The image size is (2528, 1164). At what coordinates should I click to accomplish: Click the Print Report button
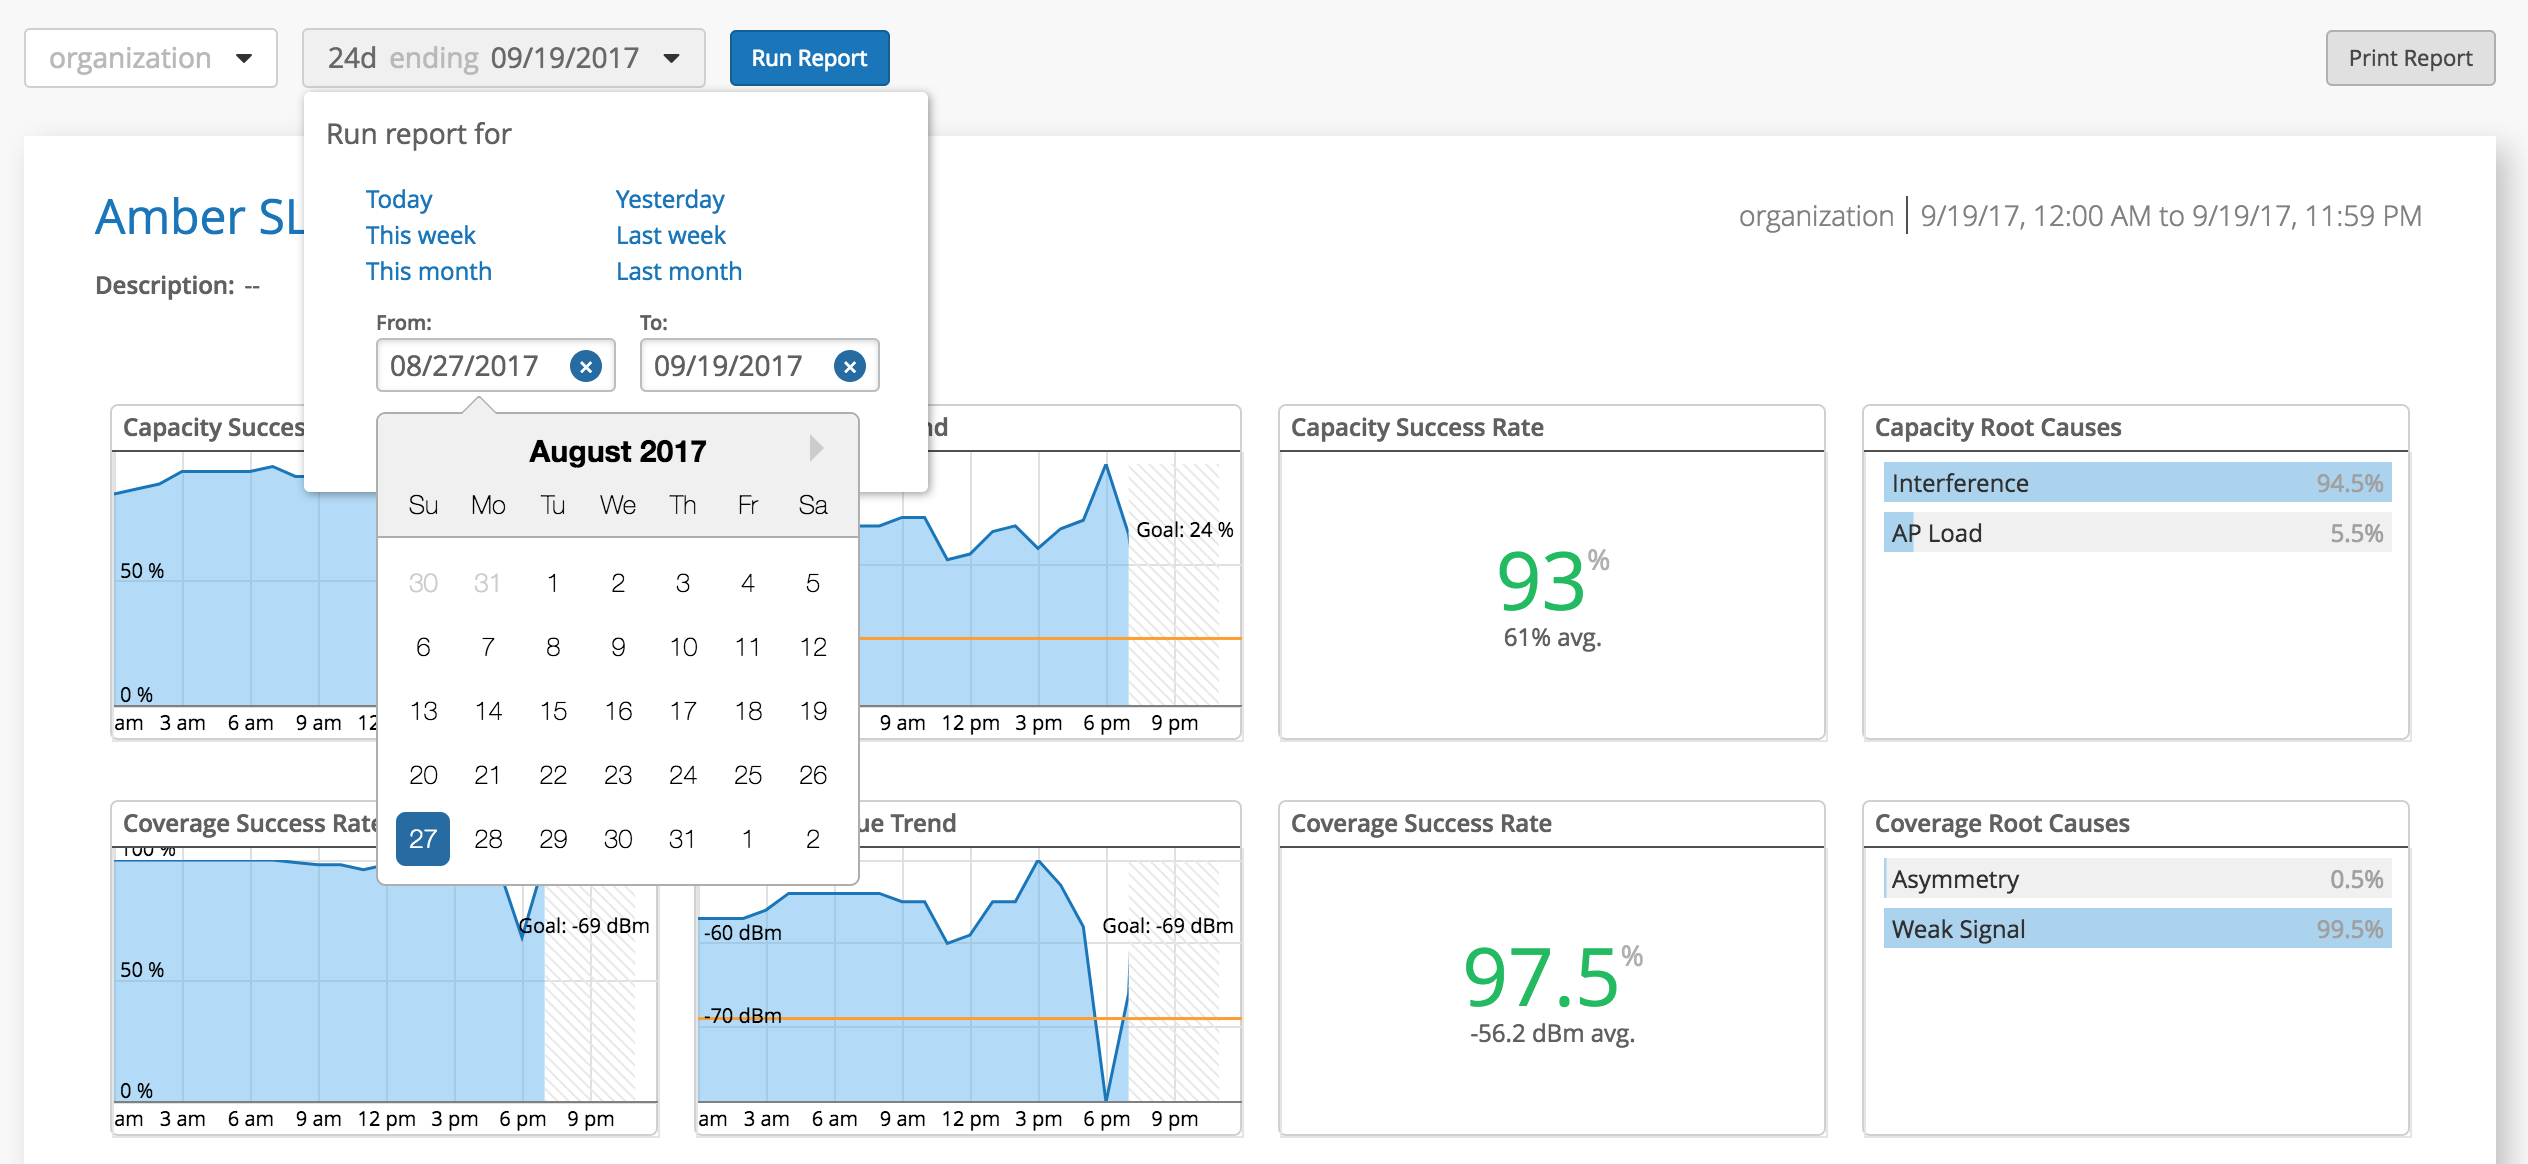(2409, 58)
